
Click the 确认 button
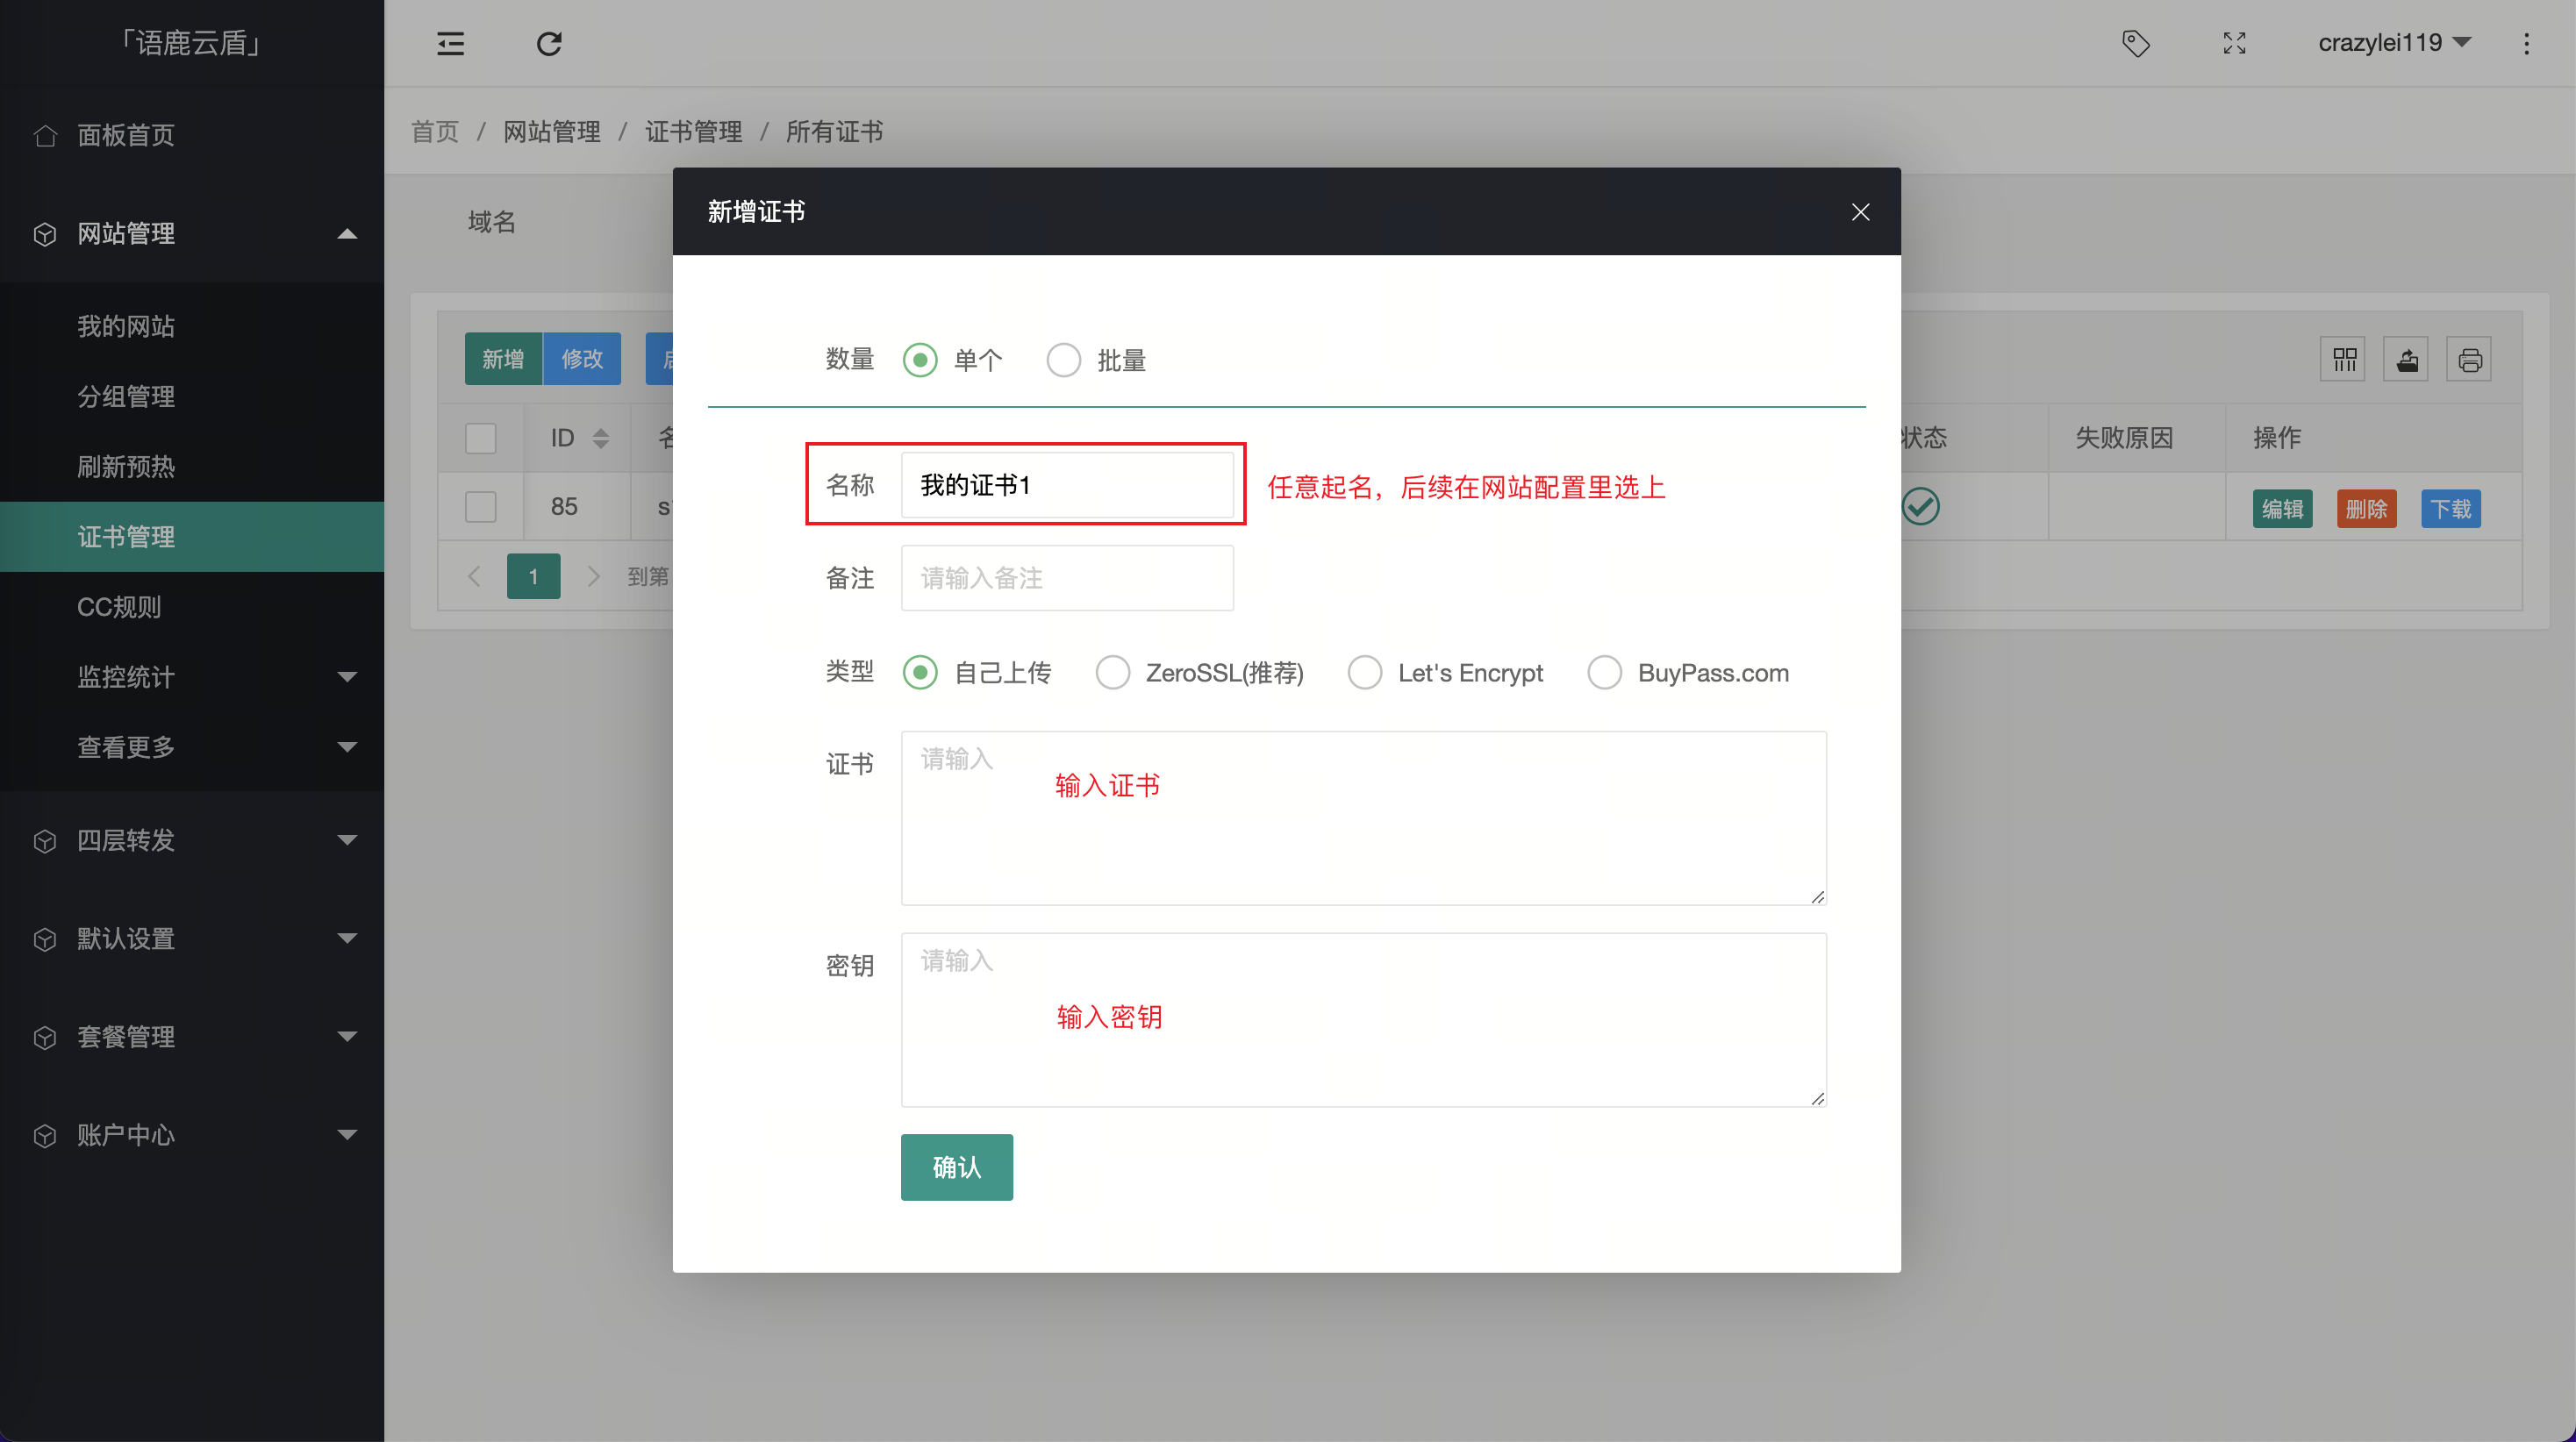956,1167
